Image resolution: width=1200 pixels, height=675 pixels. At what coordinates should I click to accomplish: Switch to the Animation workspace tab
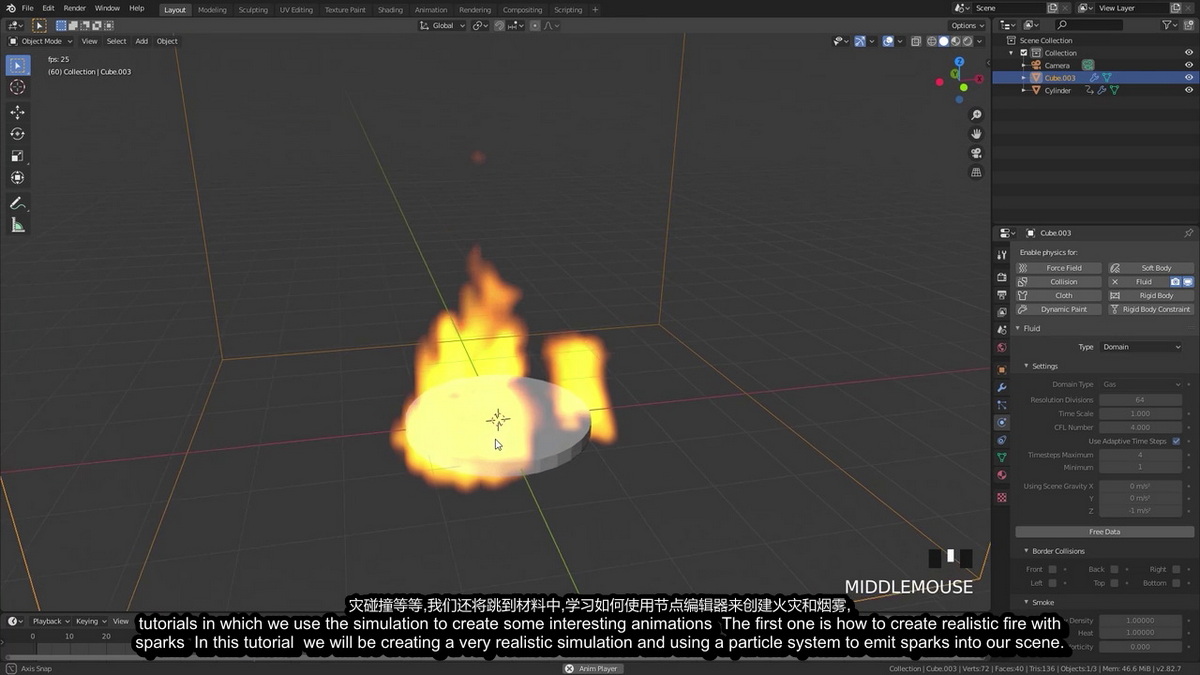pyautogui.click(x=431, y=9)
